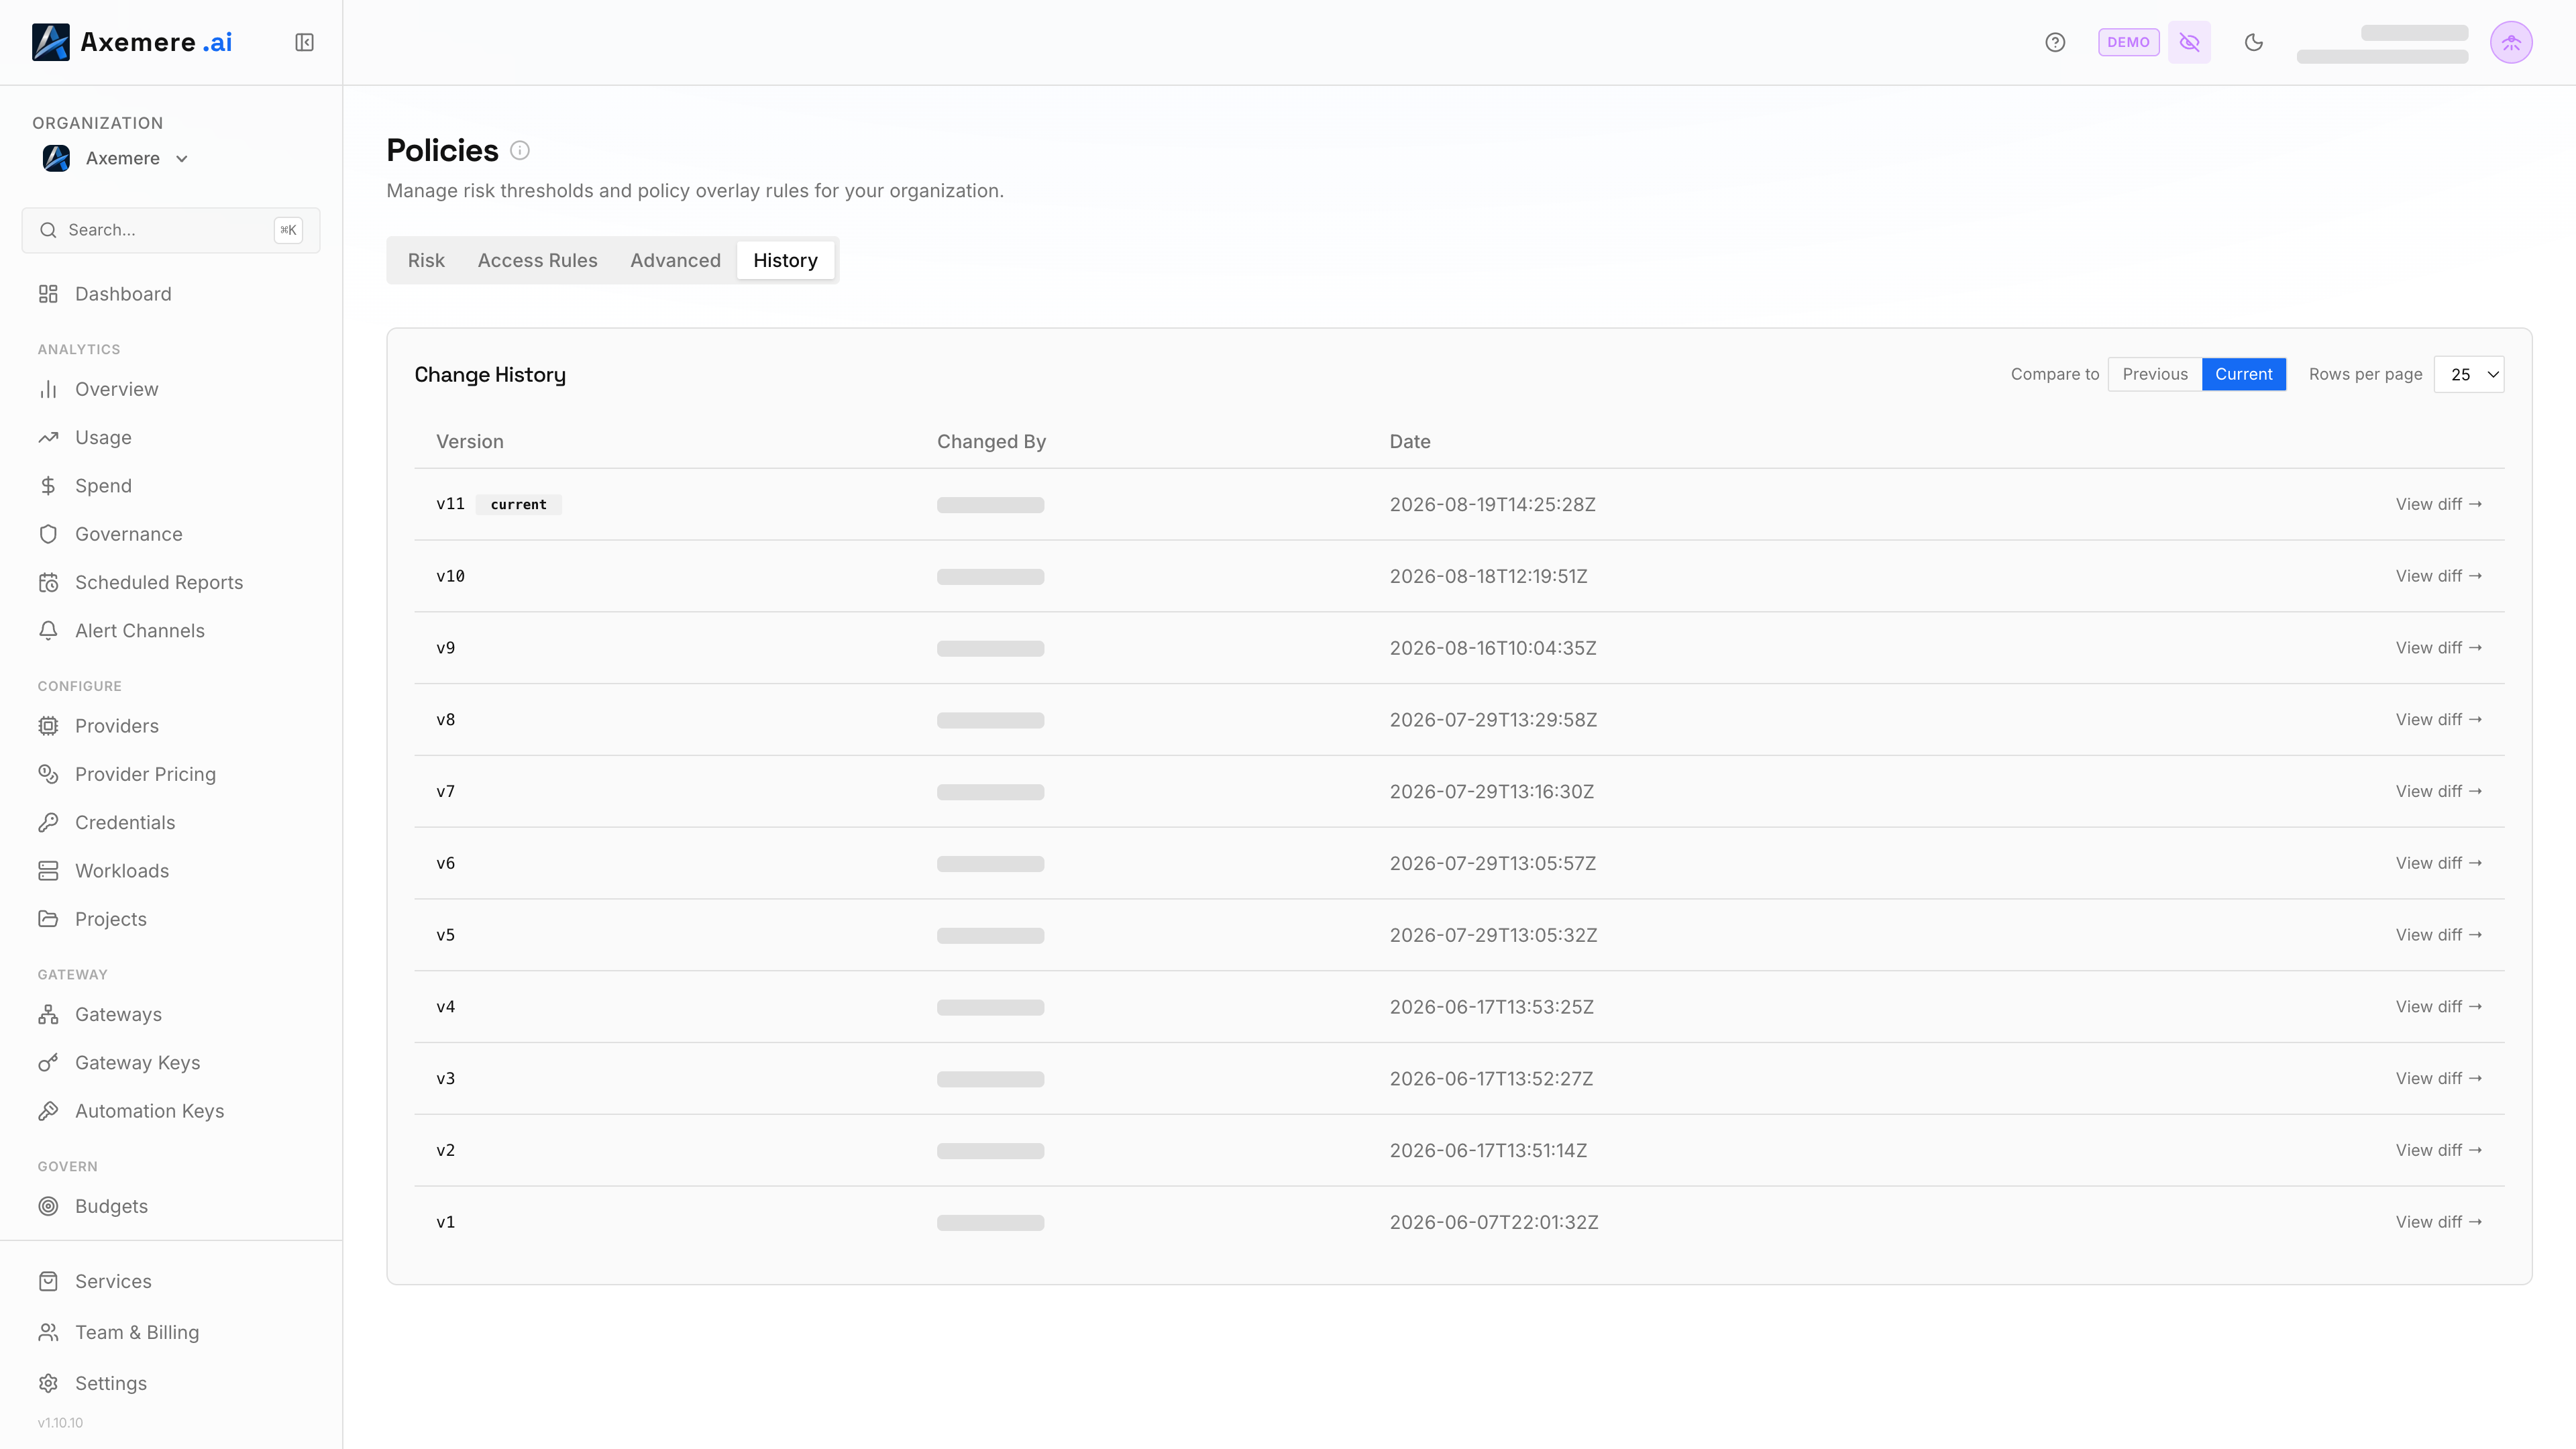
Task: Click the DEMO badge
Action: point(2128,42)
